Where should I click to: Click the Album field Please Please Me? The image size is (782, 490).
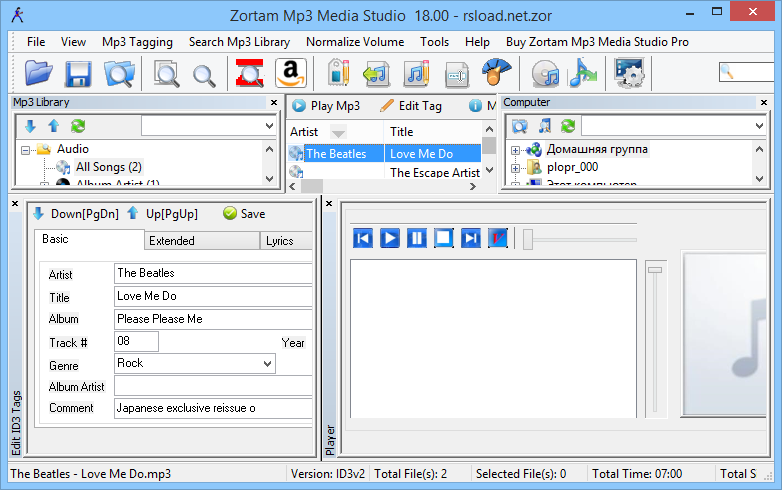point(213,320)
